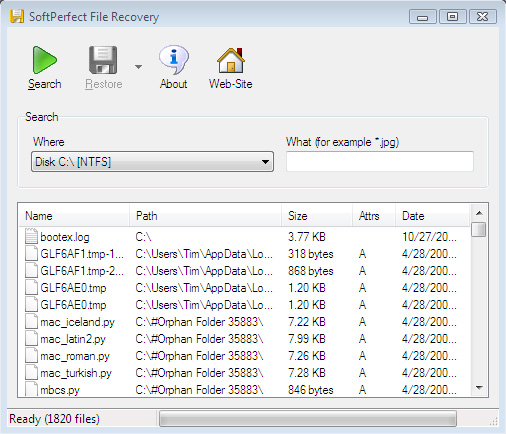The image size is (506, 434).
Task: Select the GLF6AE0.tmp row sized 1.20 KB below the 868 bytes row
Action: click(x=245, y=288)
